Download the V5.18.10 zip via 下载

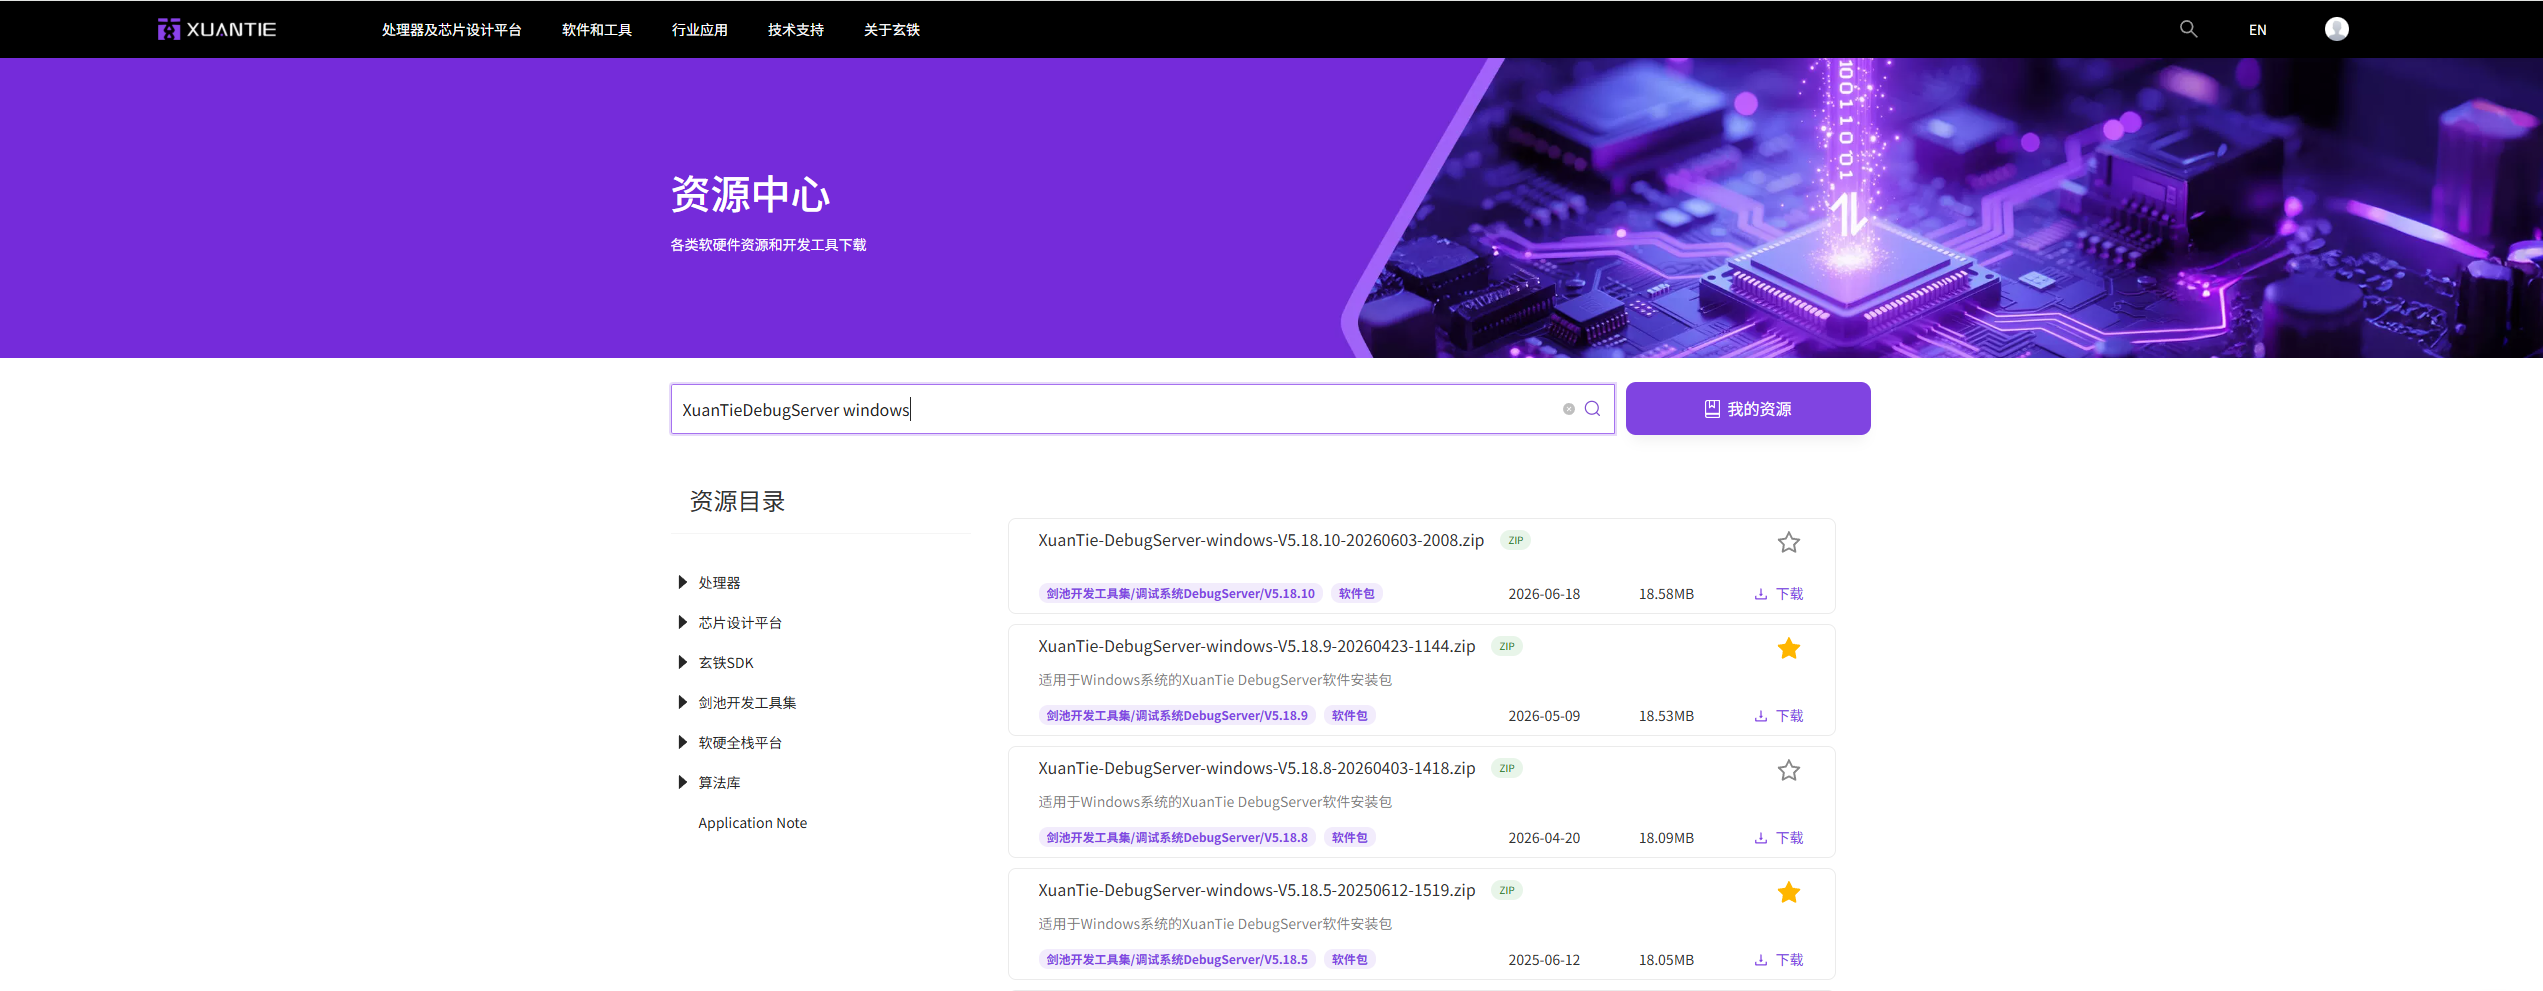[x=1779, y=594]
